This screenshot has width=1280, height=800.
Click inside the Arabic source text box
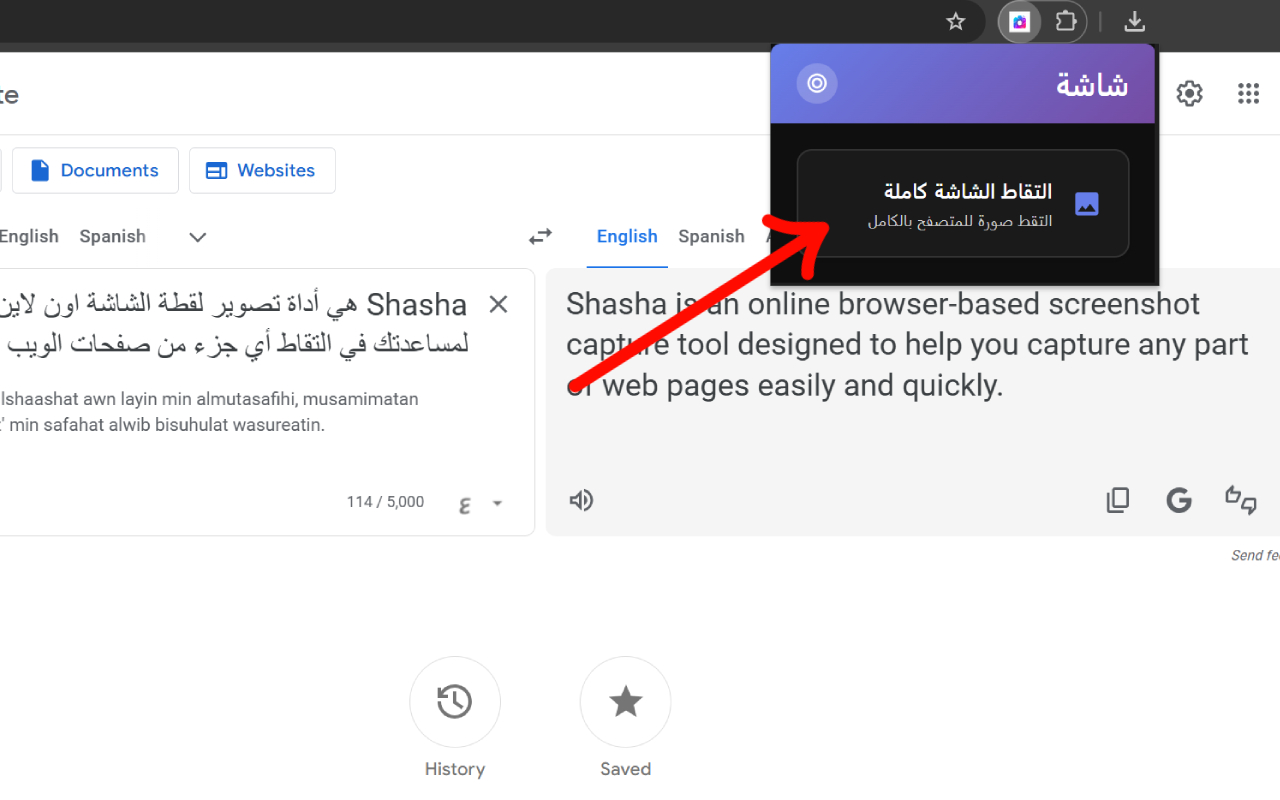pyautogui.click(x=235, y=324)
